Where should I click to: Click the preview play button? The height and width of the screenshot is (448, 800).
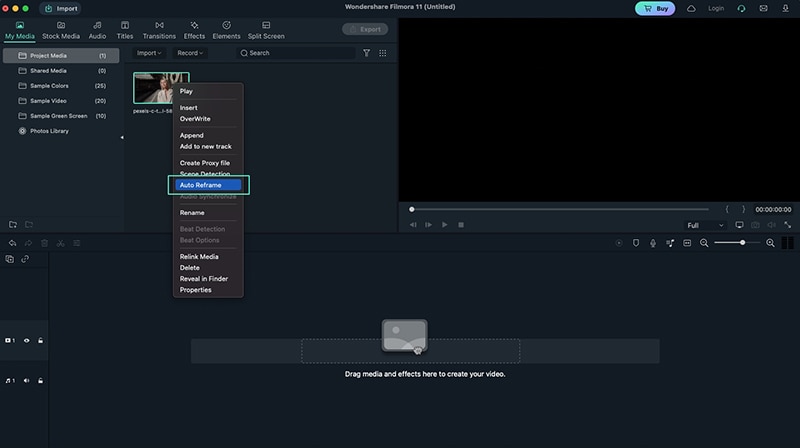point(444,225)
